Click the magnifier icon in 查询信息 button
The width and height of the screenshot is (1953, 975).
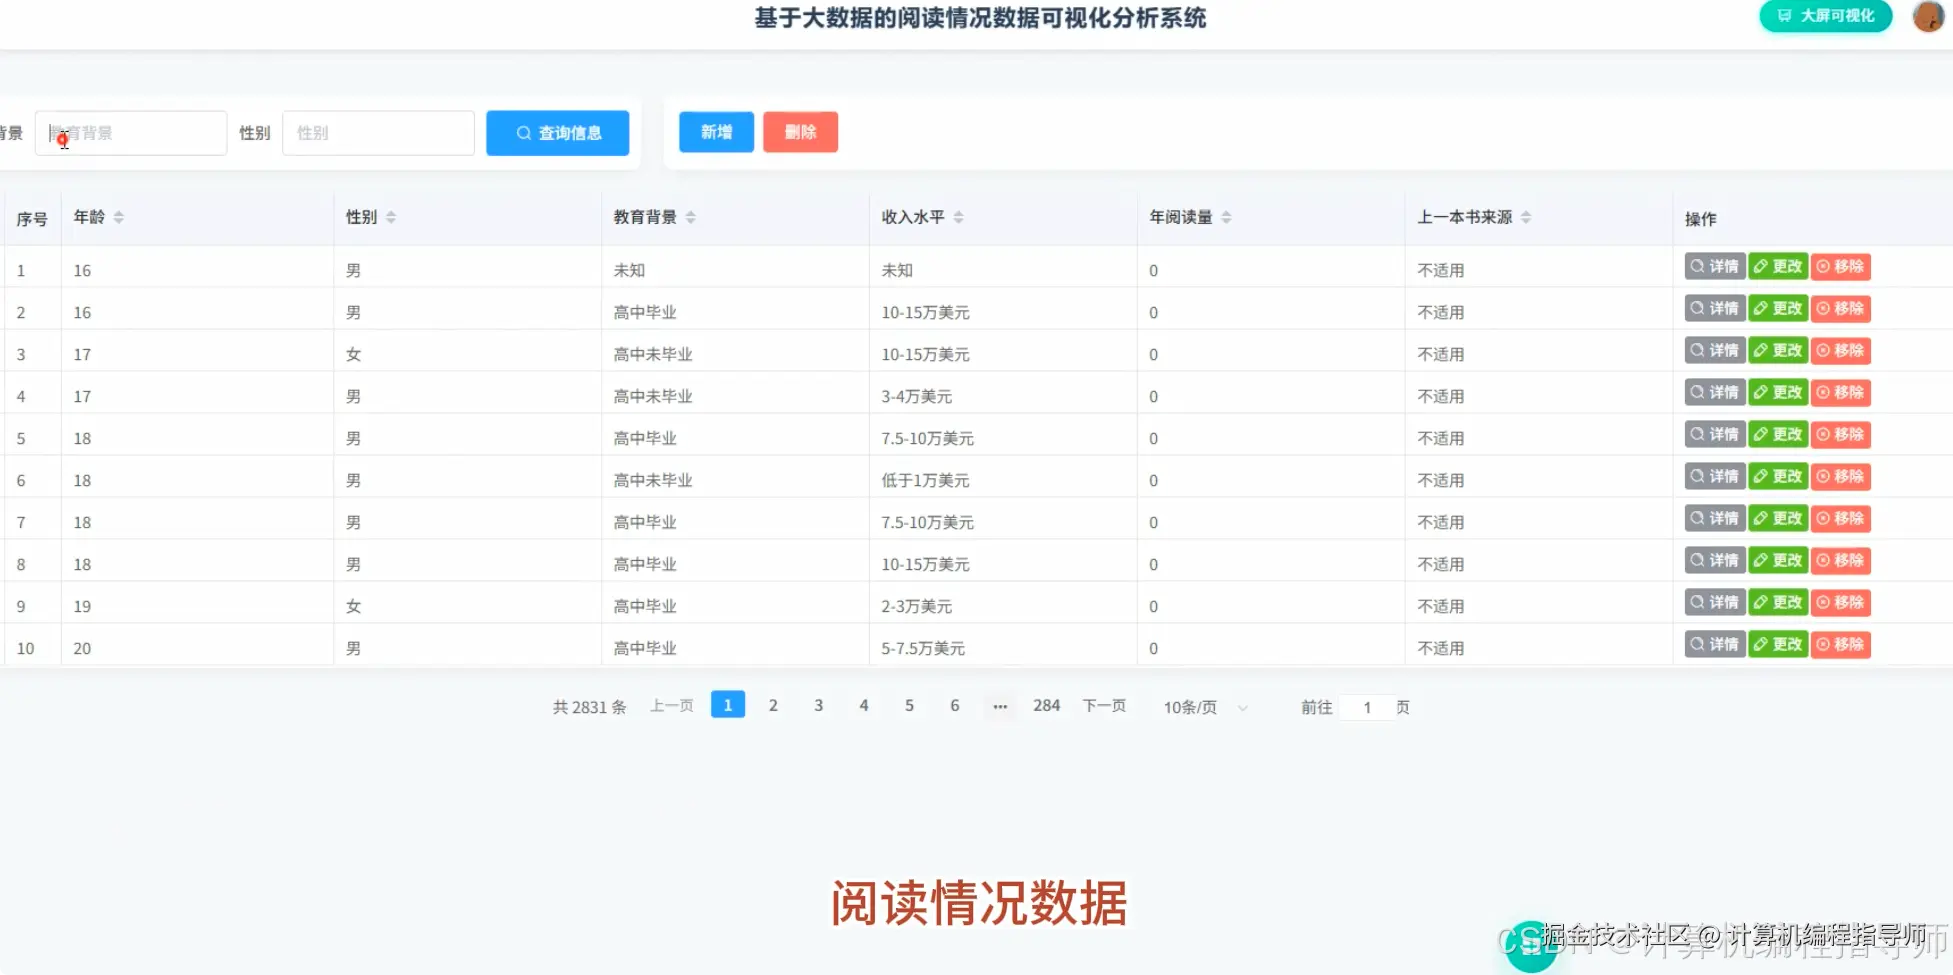pos(524,132)
